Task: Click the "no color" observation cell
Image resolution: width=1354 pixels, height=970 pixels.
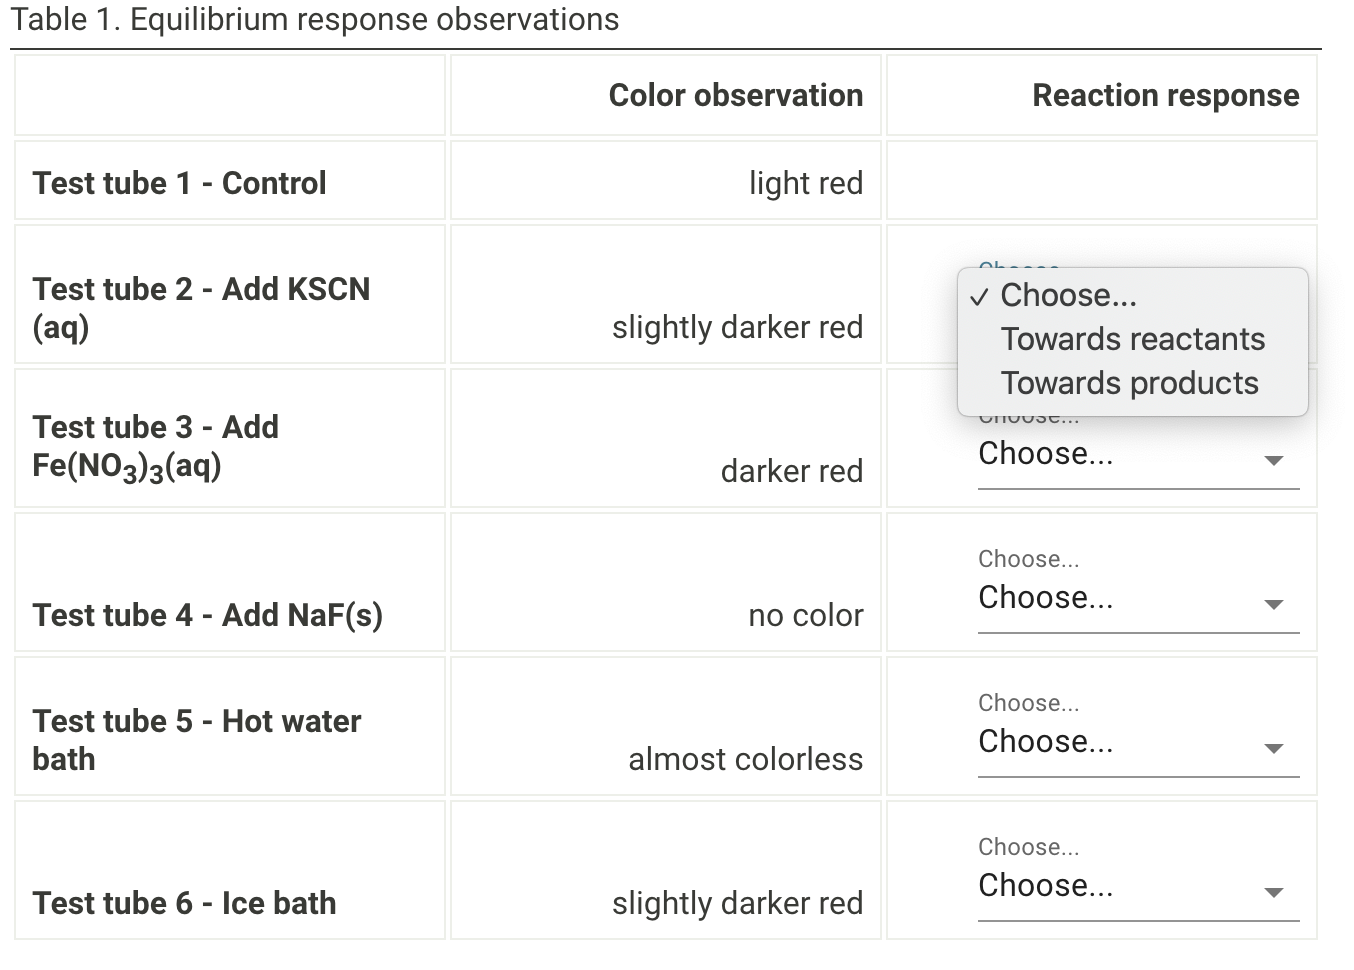Action: pyautogui.click(x=805, y=615)
